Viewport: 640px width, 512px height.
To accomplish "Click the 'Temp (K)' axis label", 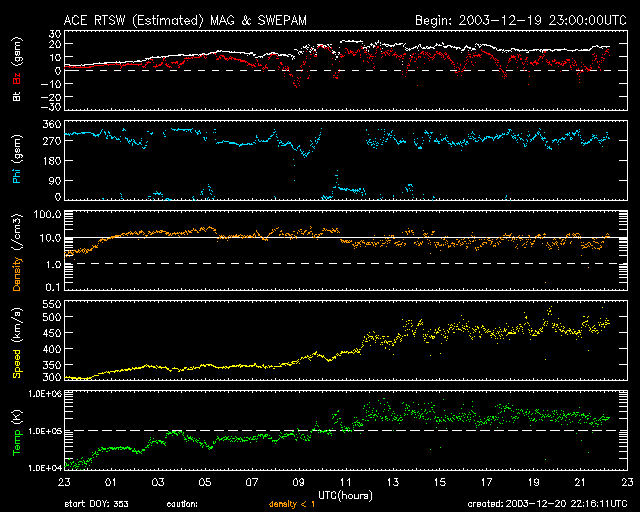I will click(x=17, y=432).
